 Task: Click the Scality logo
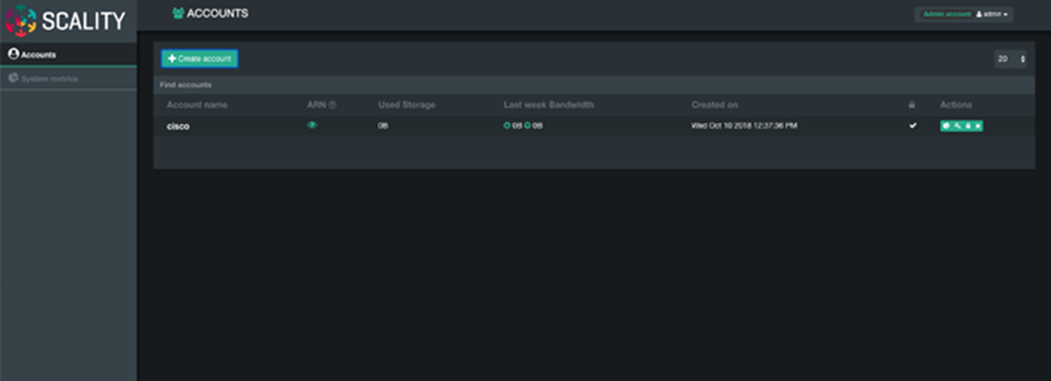click(x=65, y=21)
